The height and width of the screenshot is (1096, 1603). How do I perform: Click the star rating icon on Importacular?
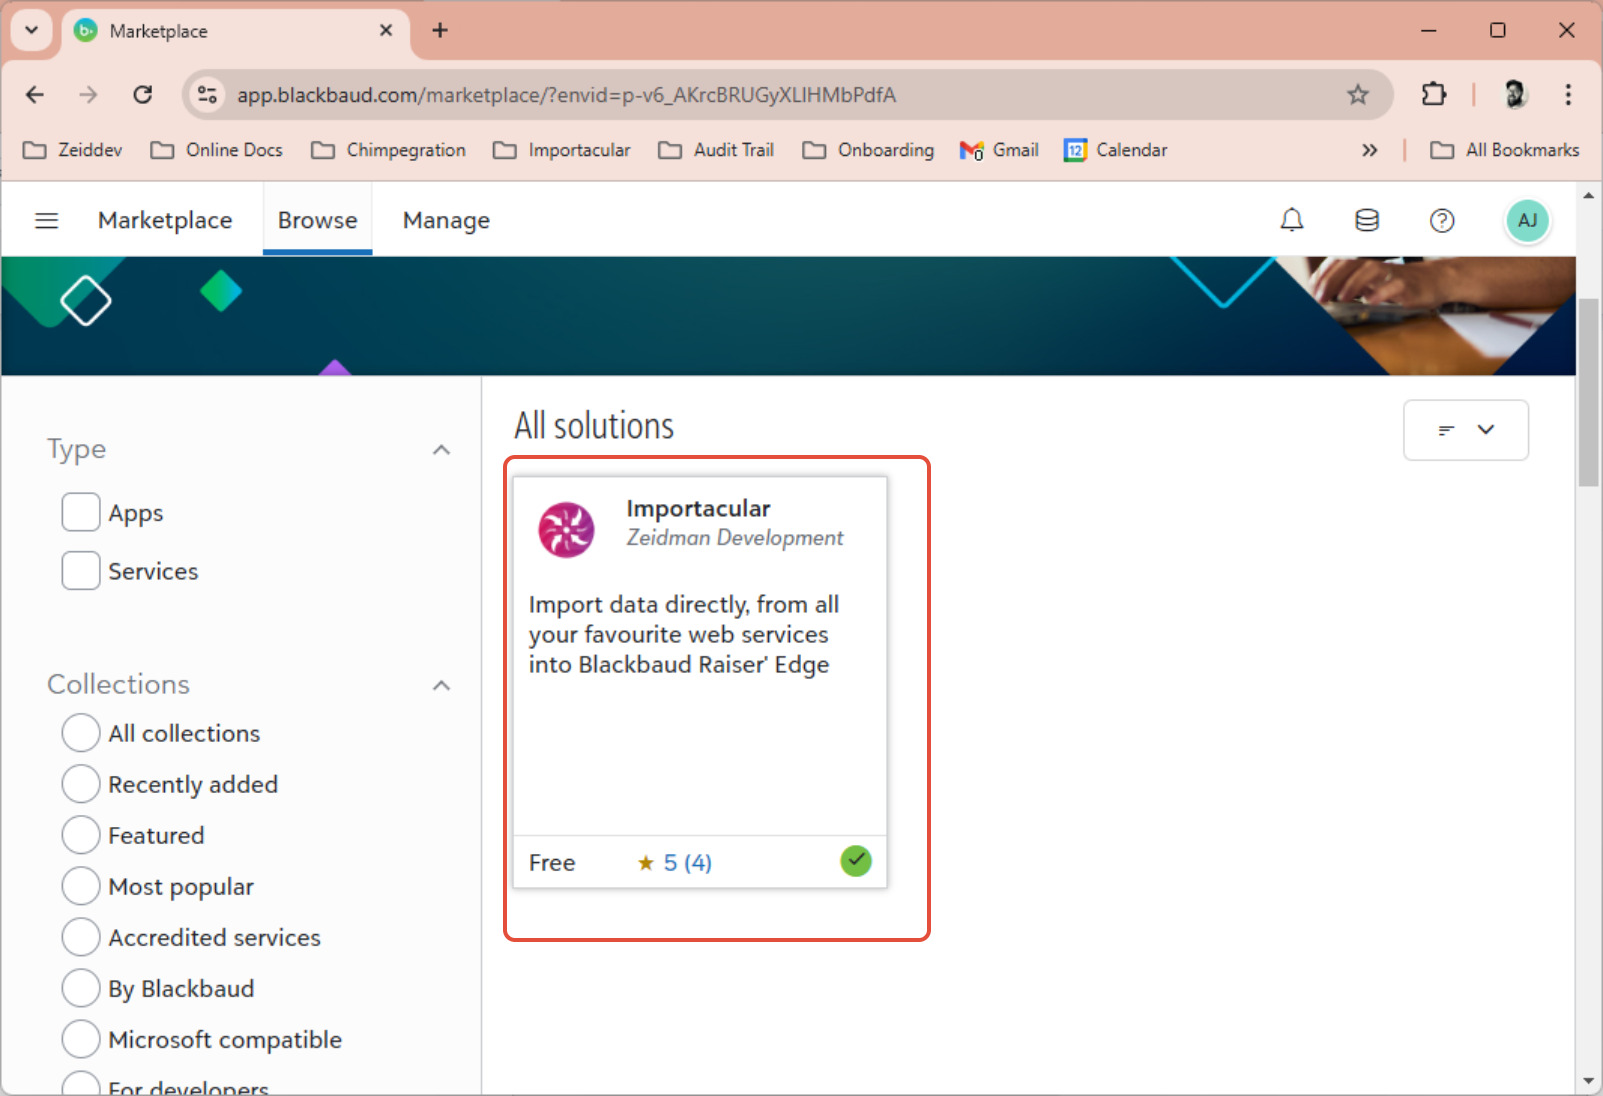(646, 862)
